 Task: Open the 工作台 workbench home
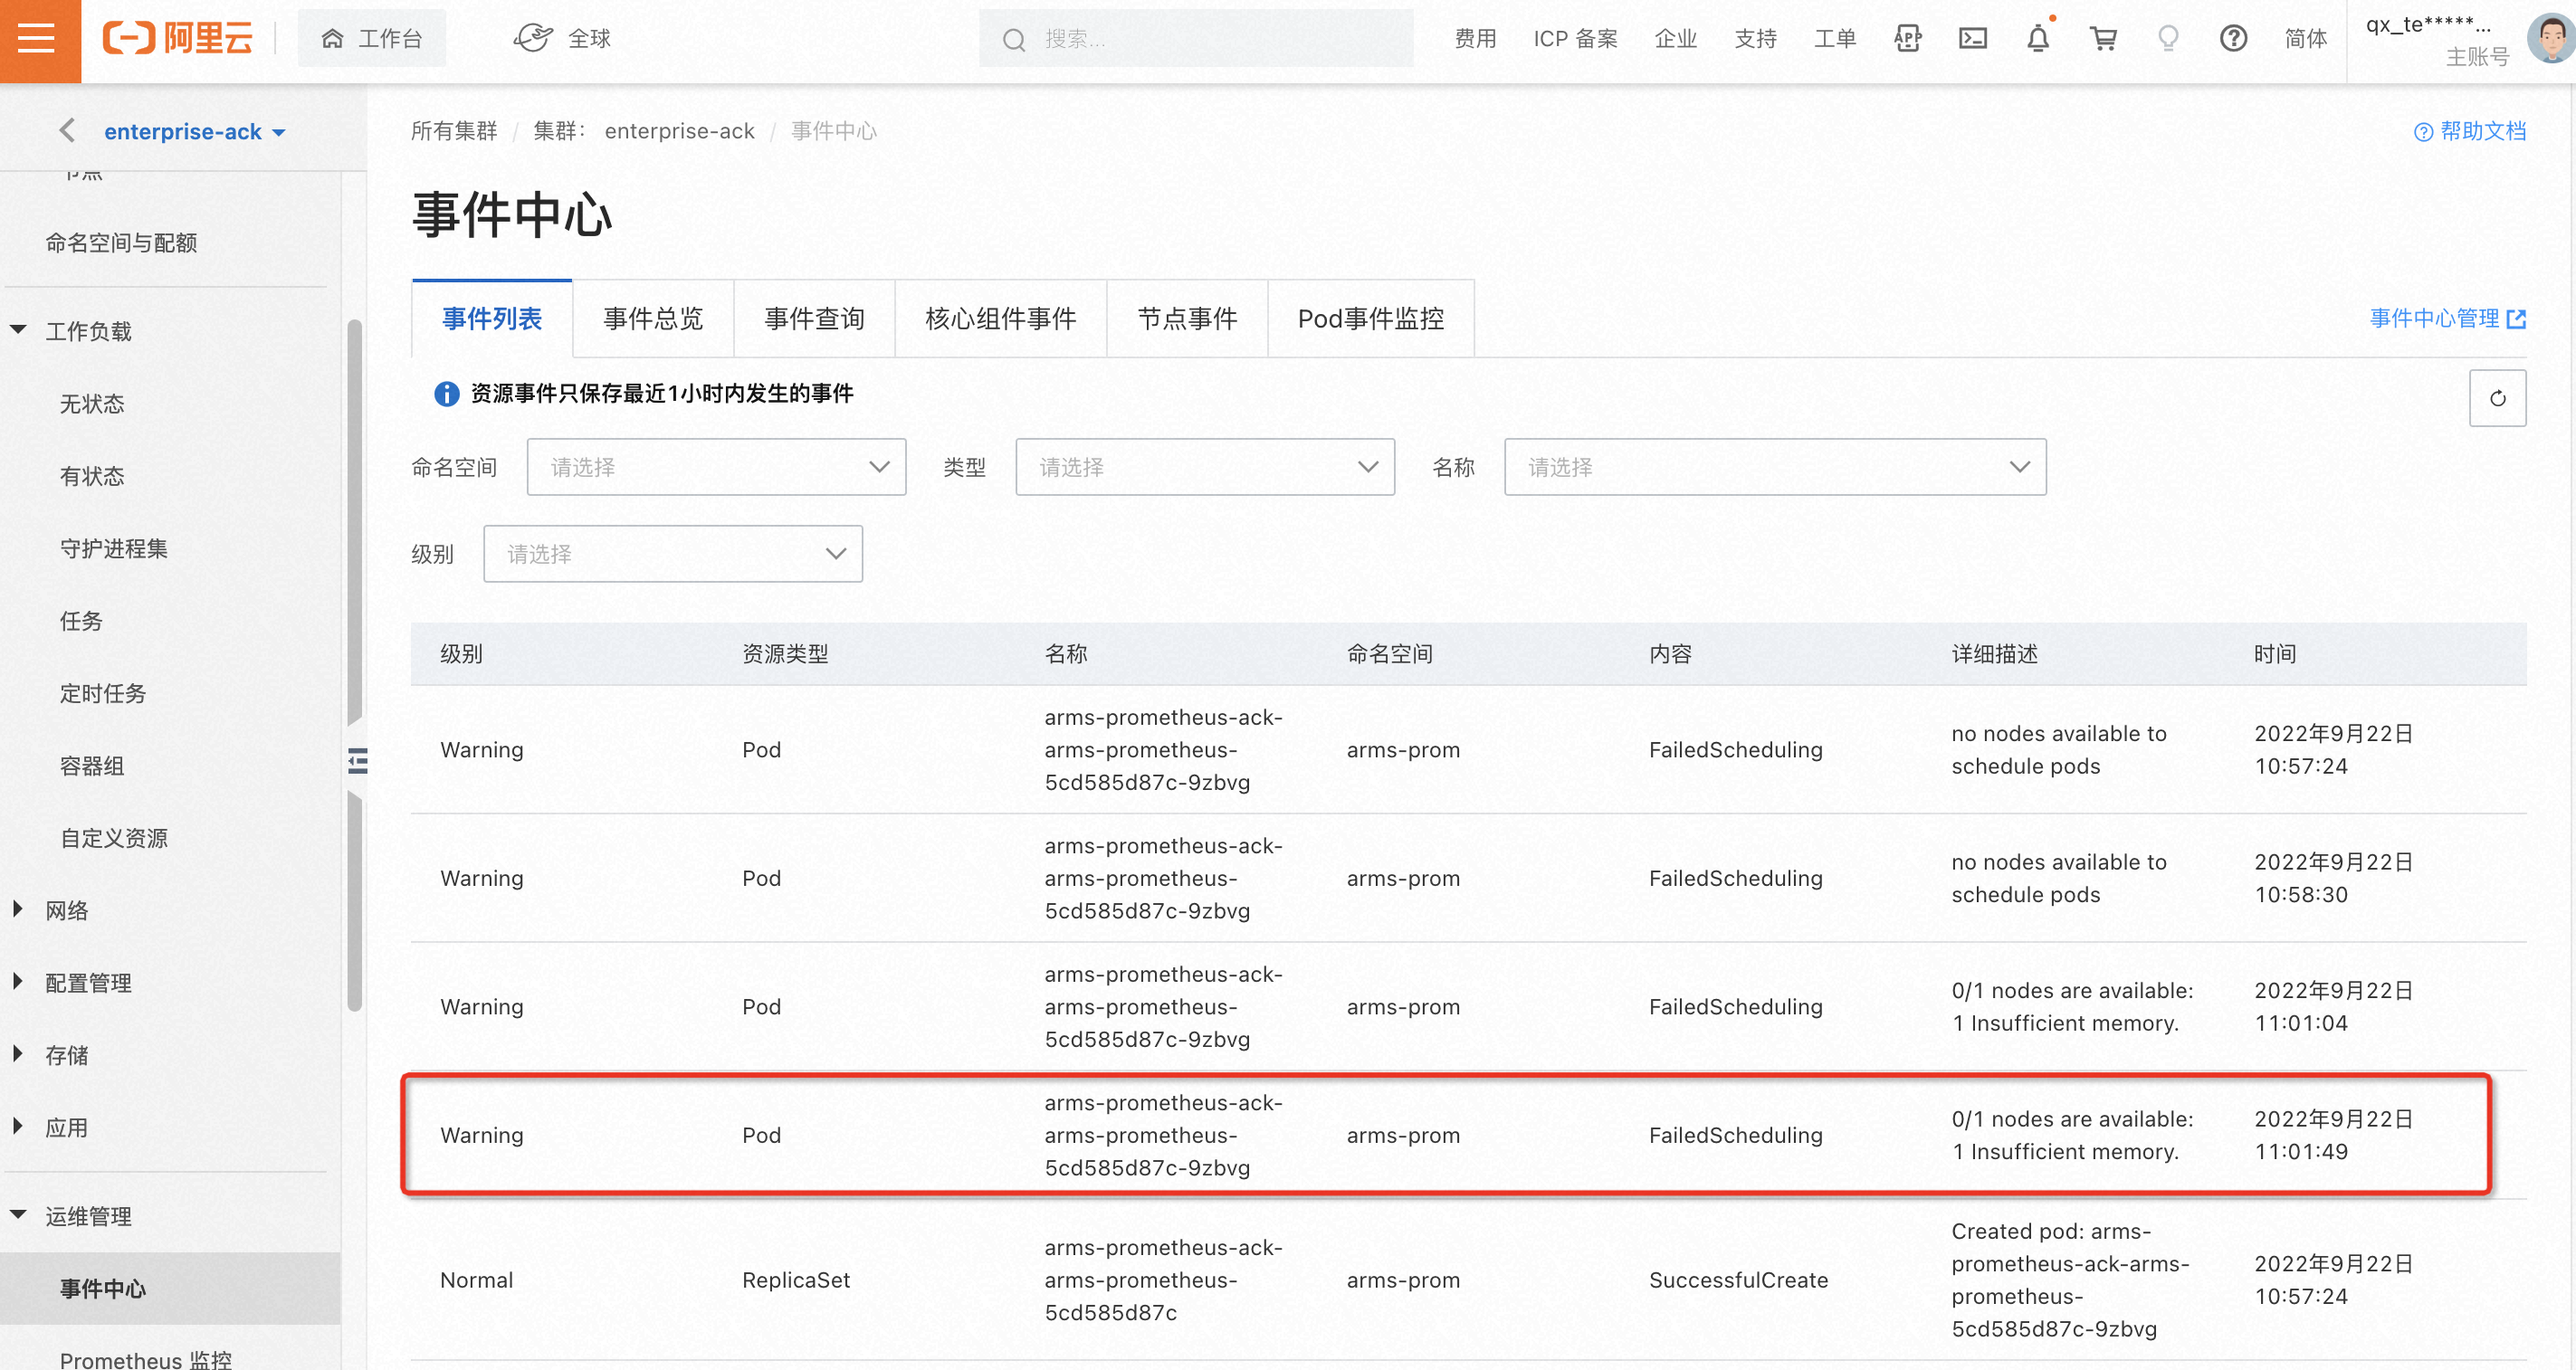(372, 39)
